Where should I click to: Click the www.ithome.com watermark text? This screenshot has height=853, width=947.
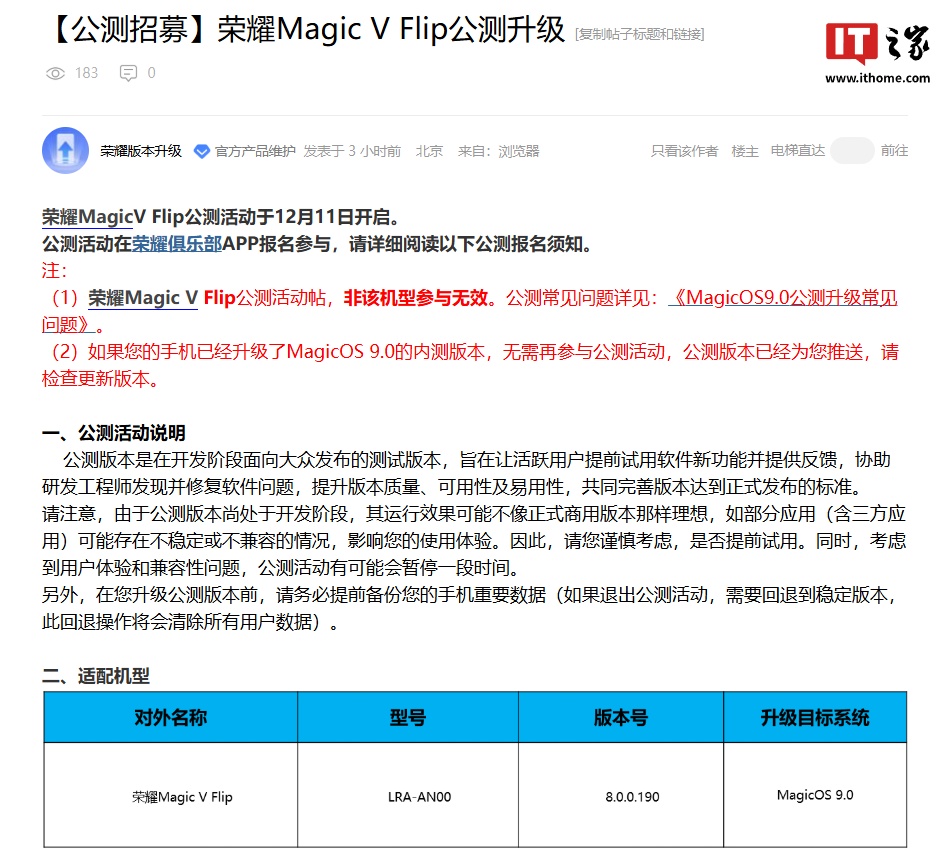(877, 78)
